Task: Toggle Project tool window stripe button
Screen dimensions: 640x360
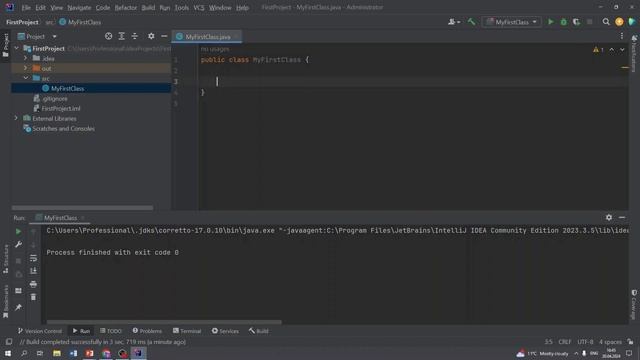Action: [5, 45]
